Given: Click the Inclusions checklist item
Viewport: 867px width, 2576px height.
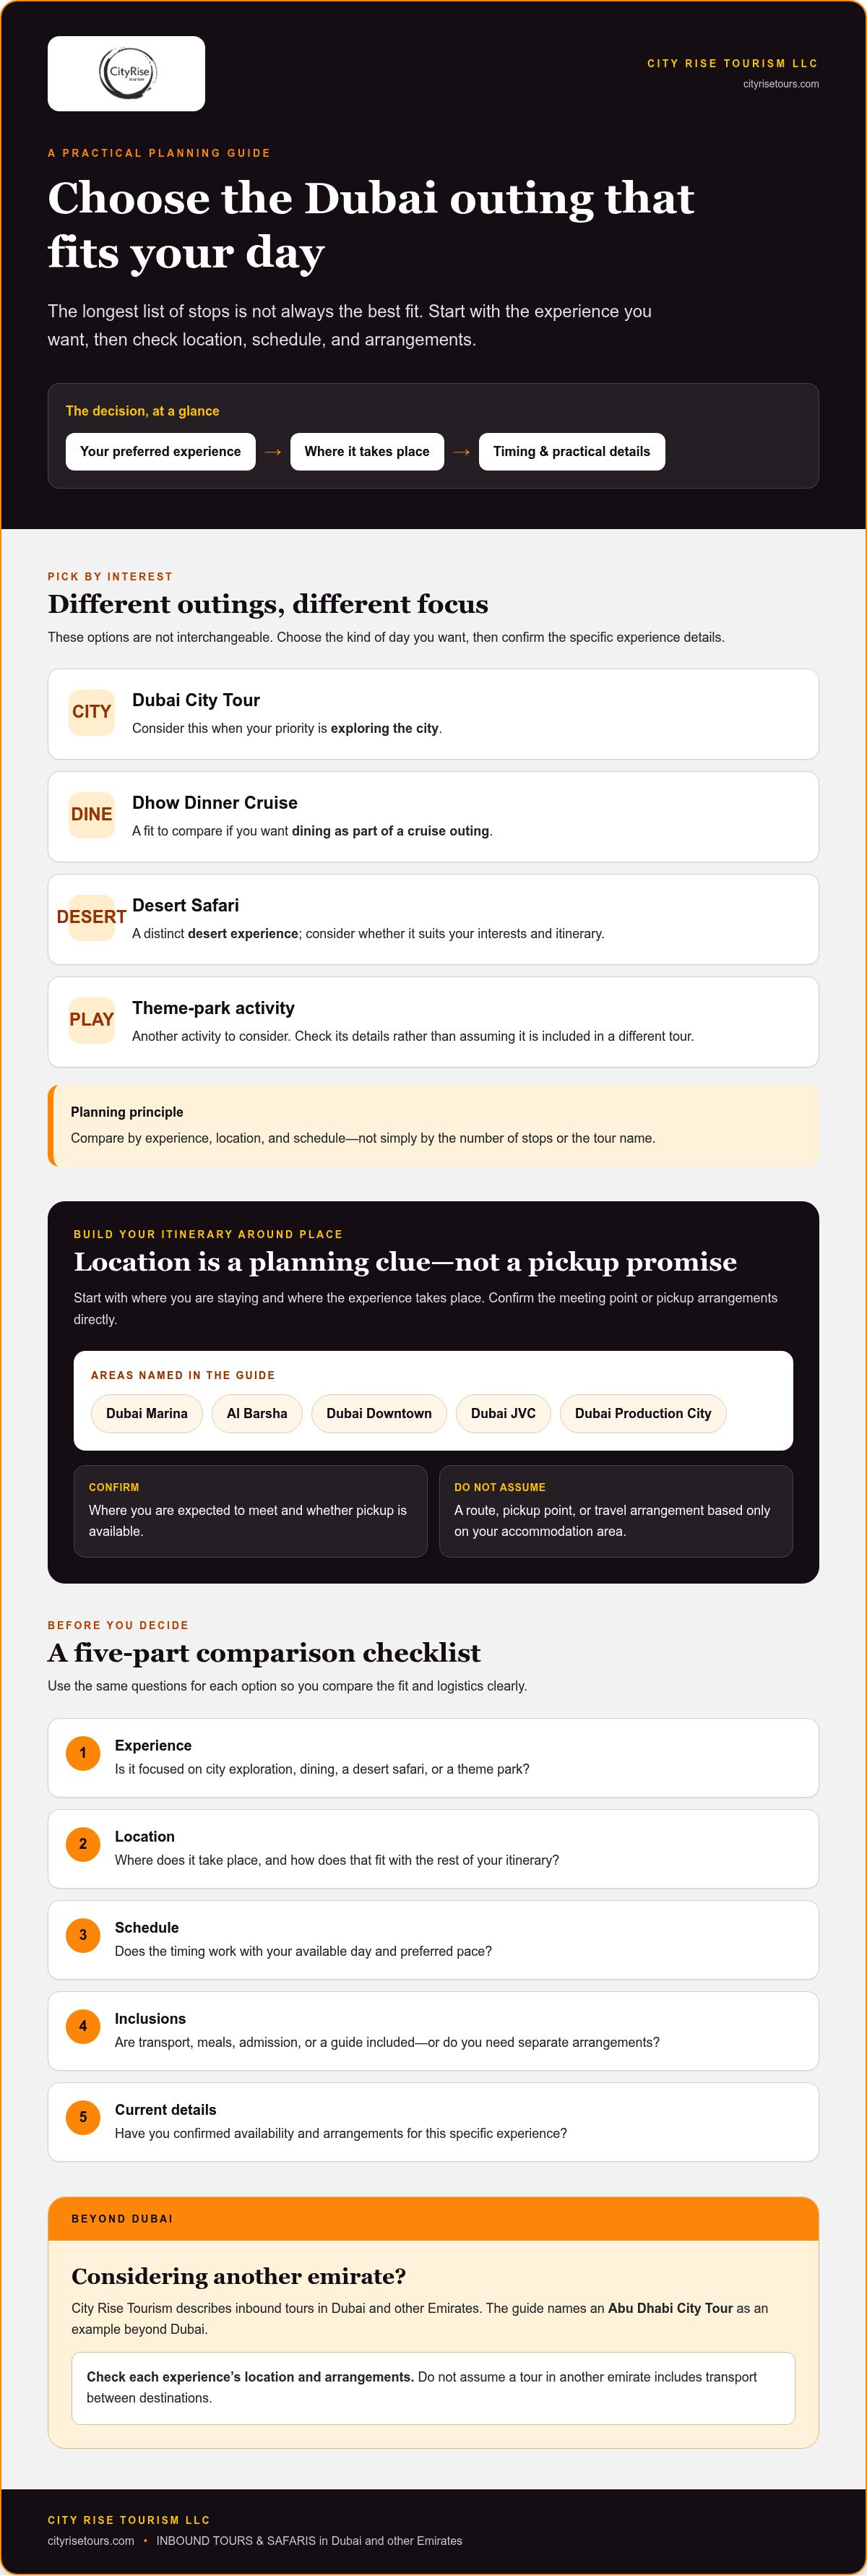Looking at the screenshot, I should click(433, 2031).
